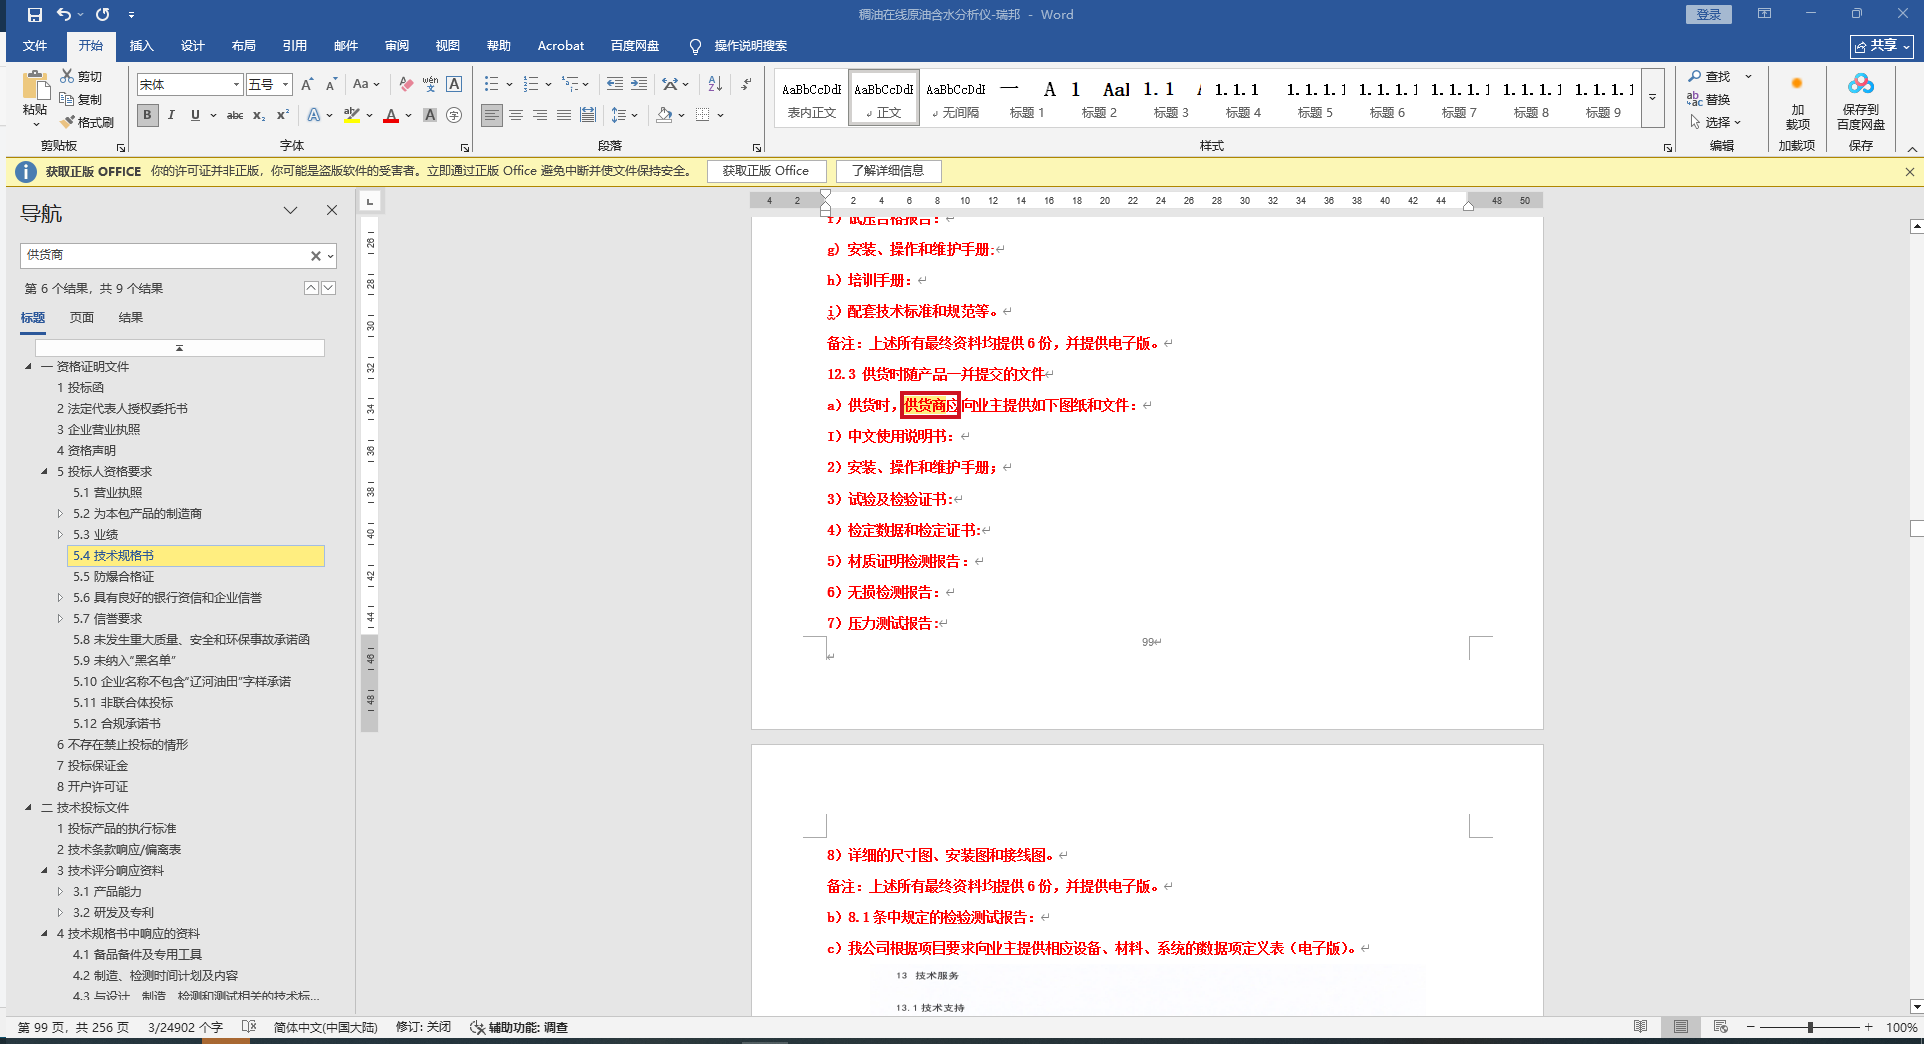
Task: Switch to Web Layout view in status bar
Action: pos(1721,1027)
